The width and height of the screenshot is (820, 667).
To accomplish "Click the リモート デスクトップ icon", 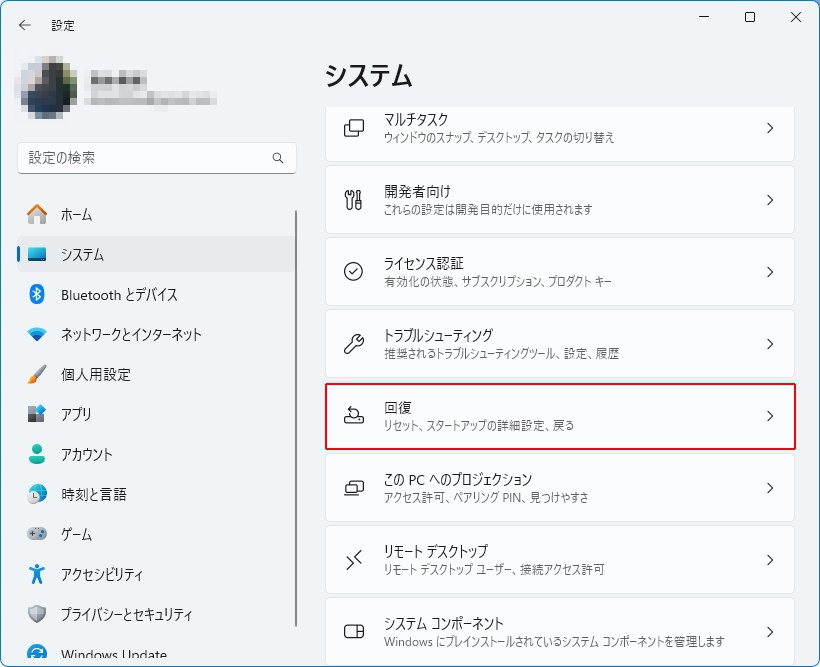I will pyautogui.click(x=354, y=560).
